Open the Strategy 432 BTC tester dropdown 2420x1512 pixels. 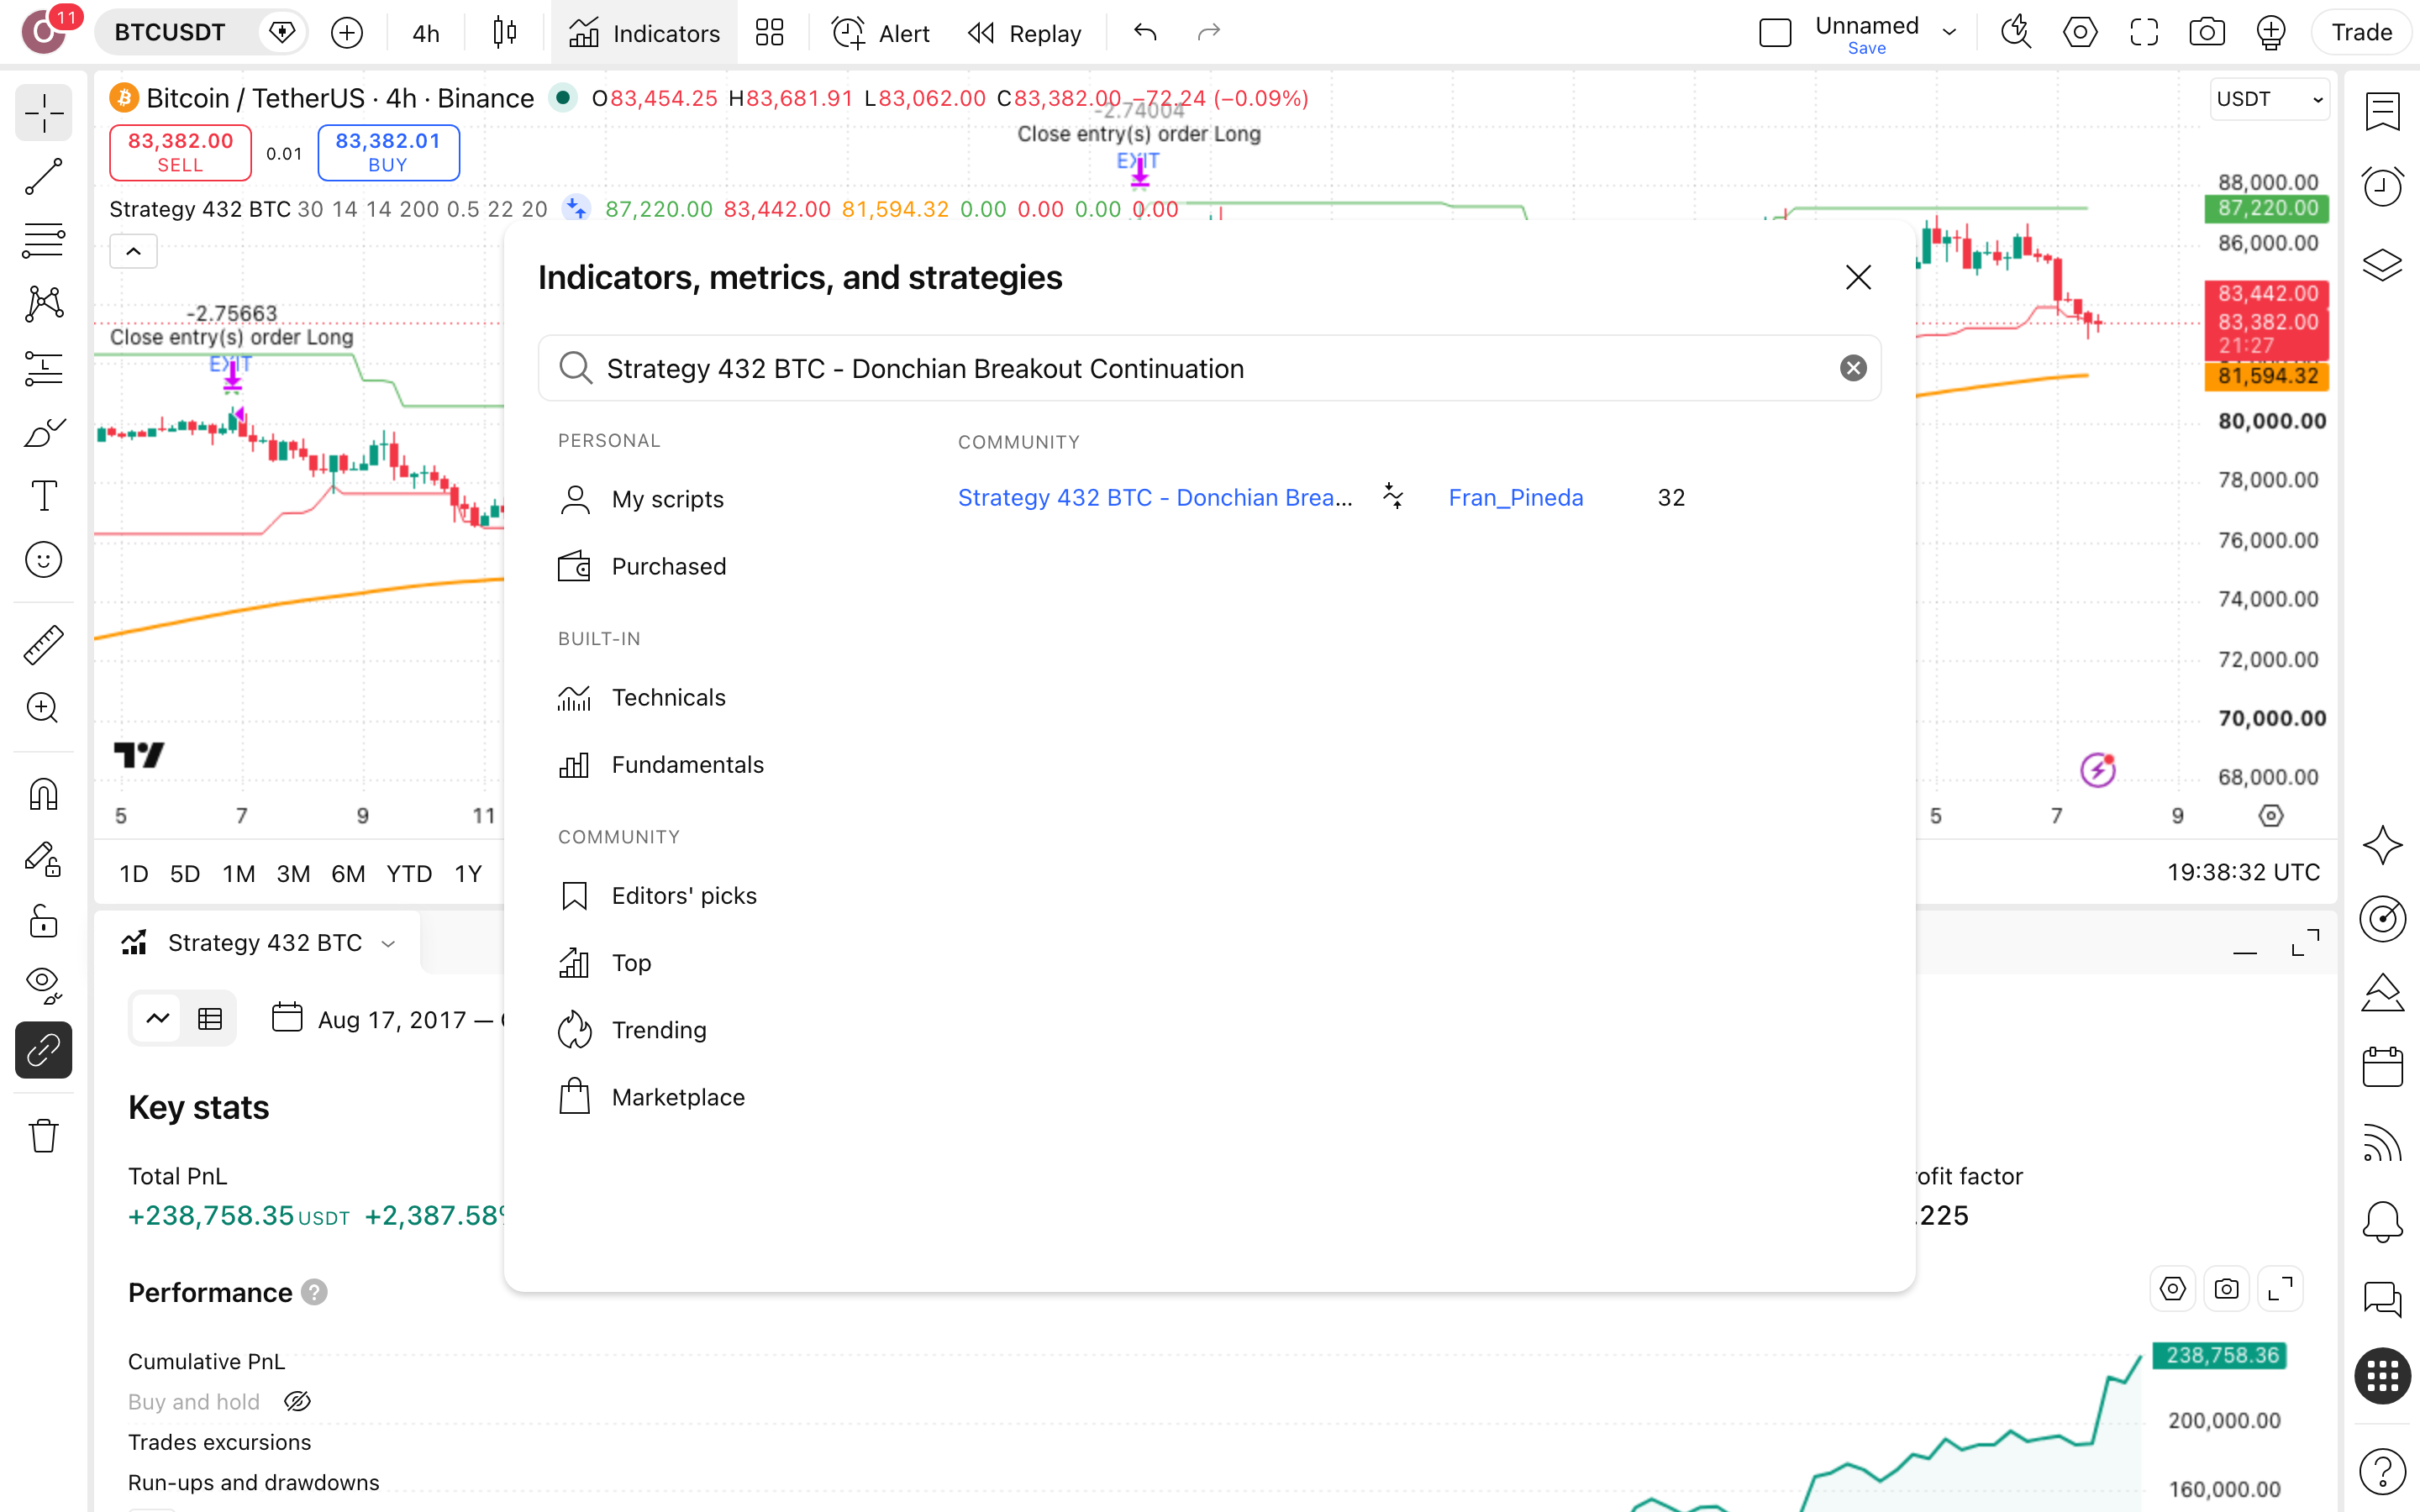pyautogui.click(x=388, y=943)
